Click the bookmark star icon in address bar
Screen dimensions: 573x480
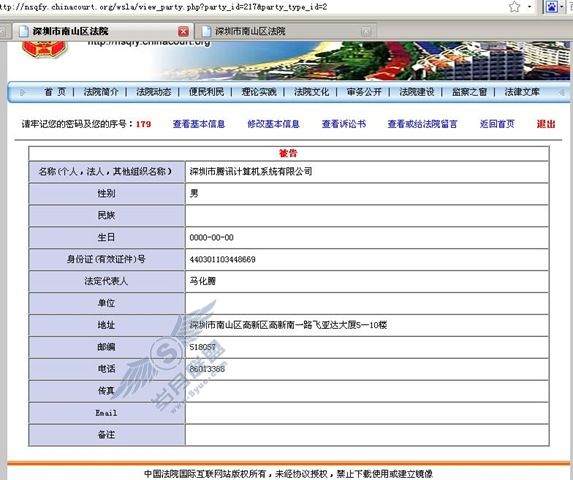pos(514,6)
